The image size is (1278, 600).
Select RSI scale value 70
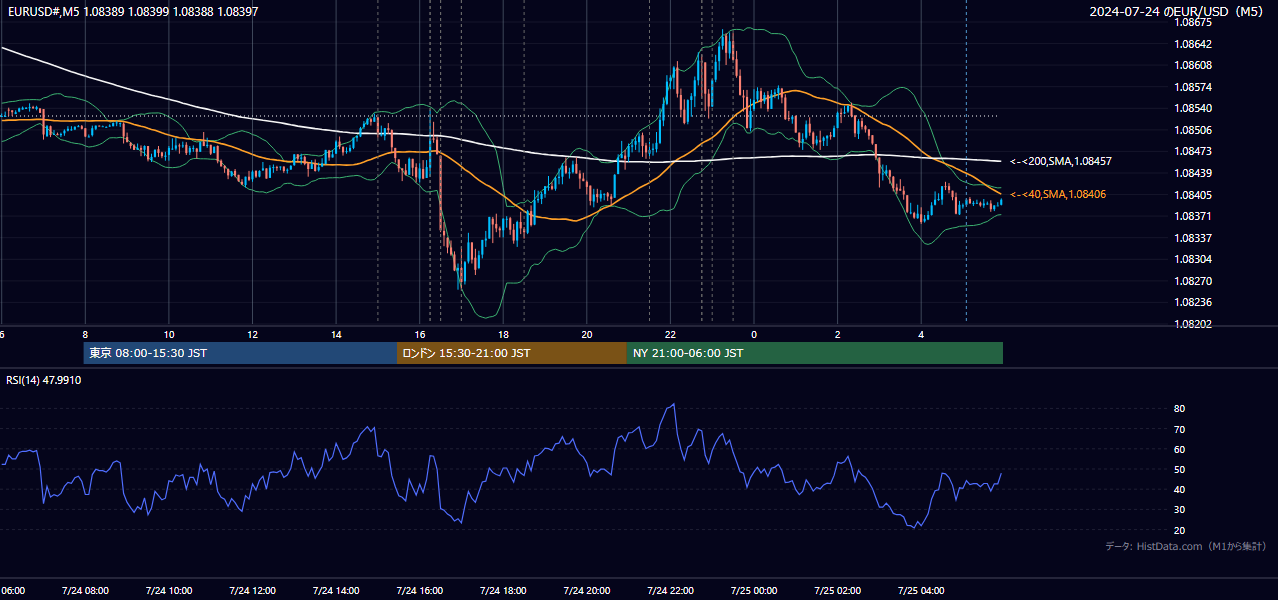coord(1180,429)
